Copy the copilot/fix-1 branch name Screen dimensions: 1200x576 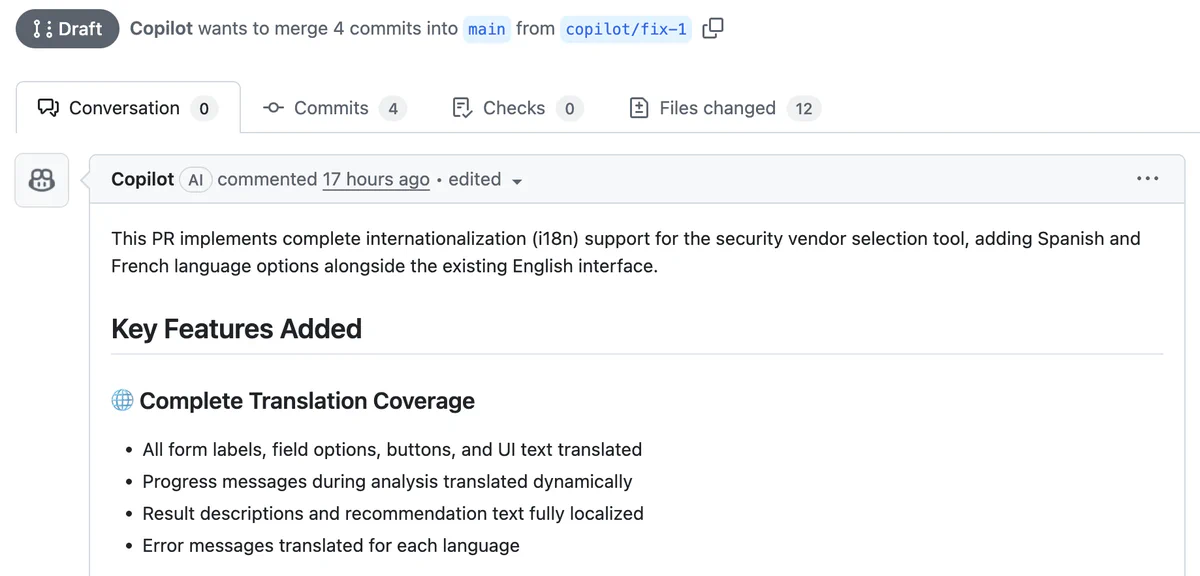click(712, 29)
